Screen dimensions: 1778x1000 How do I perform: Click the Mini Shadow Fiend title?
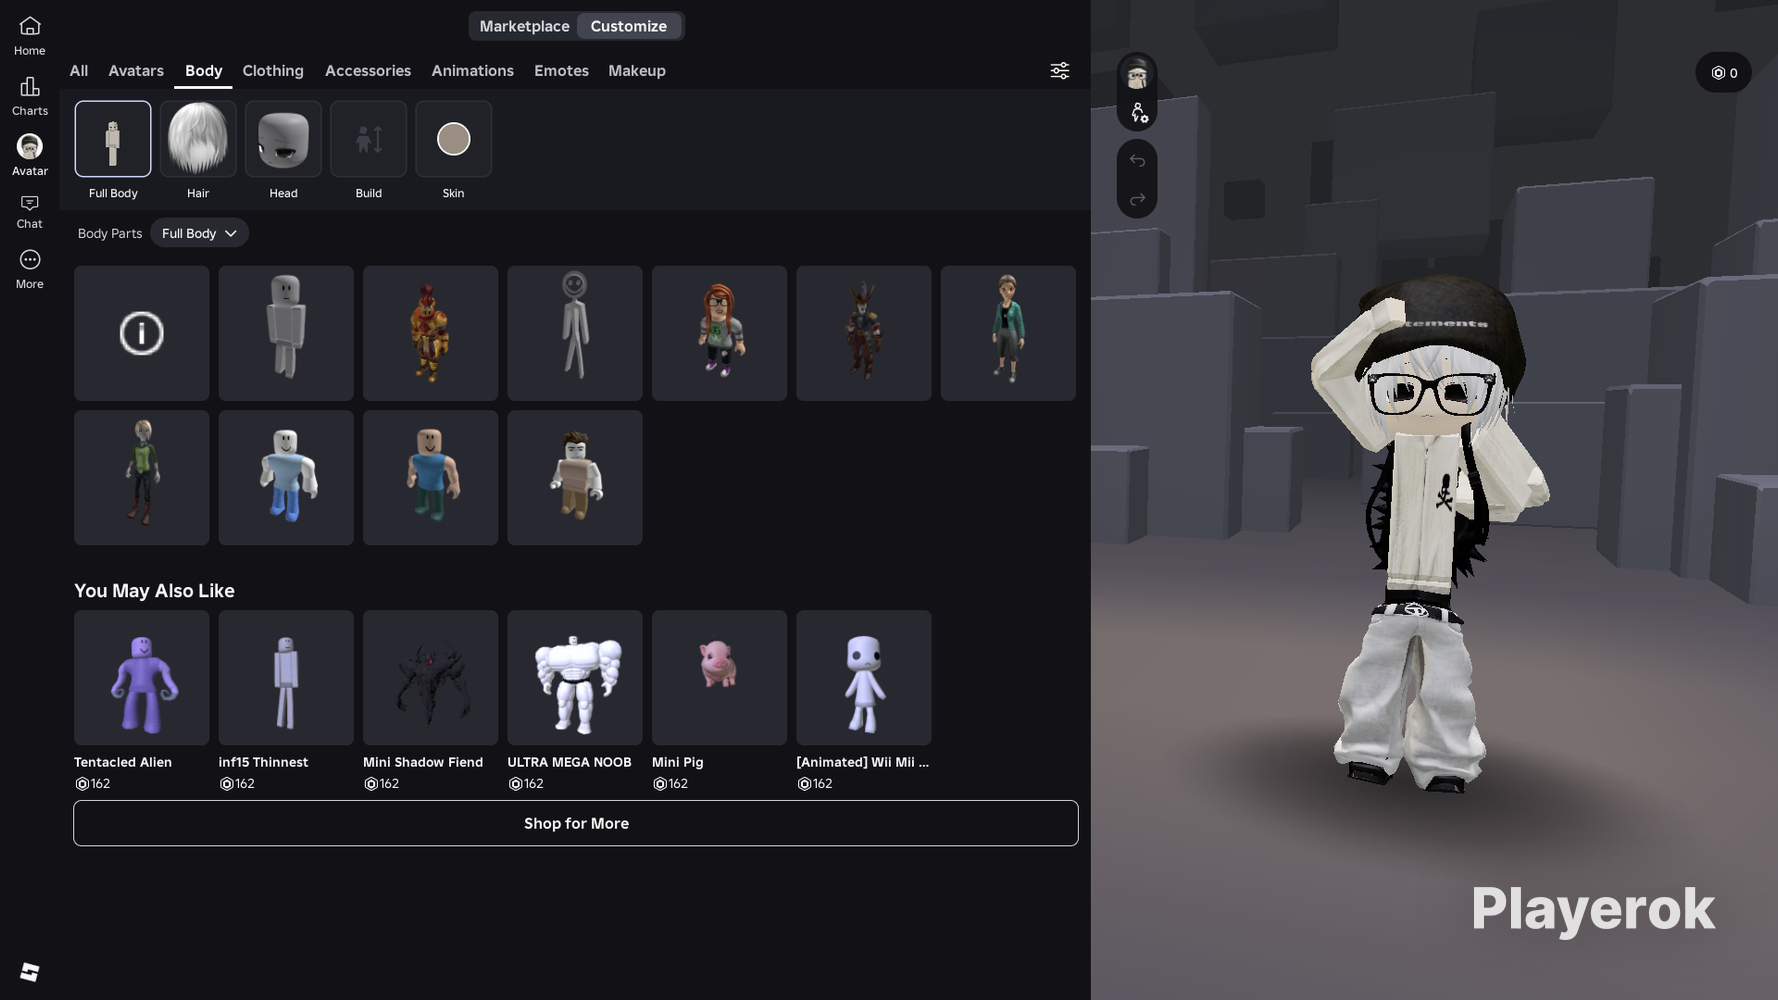[423, 762]
